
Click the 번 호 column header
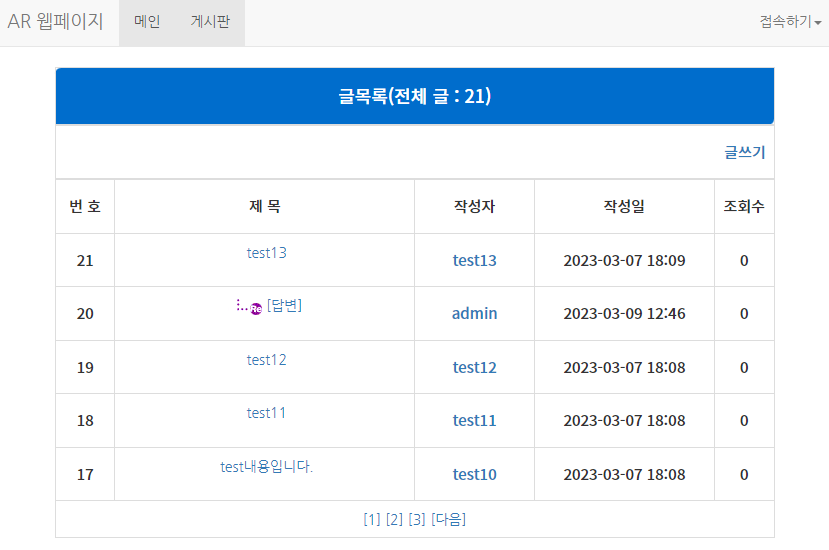click(x=85, y=206)
